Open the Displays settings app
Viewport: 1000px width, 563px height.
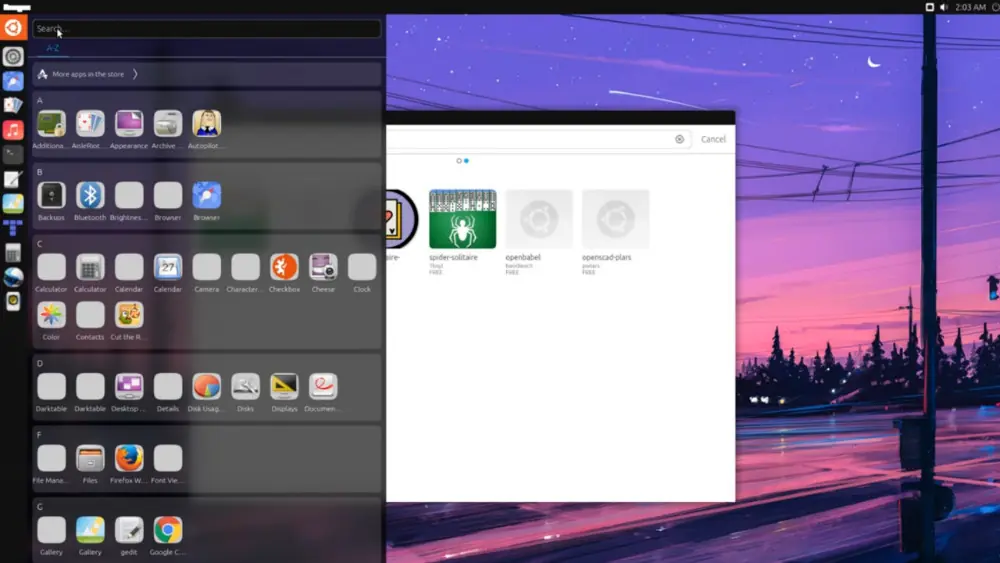tap(284, 386)
